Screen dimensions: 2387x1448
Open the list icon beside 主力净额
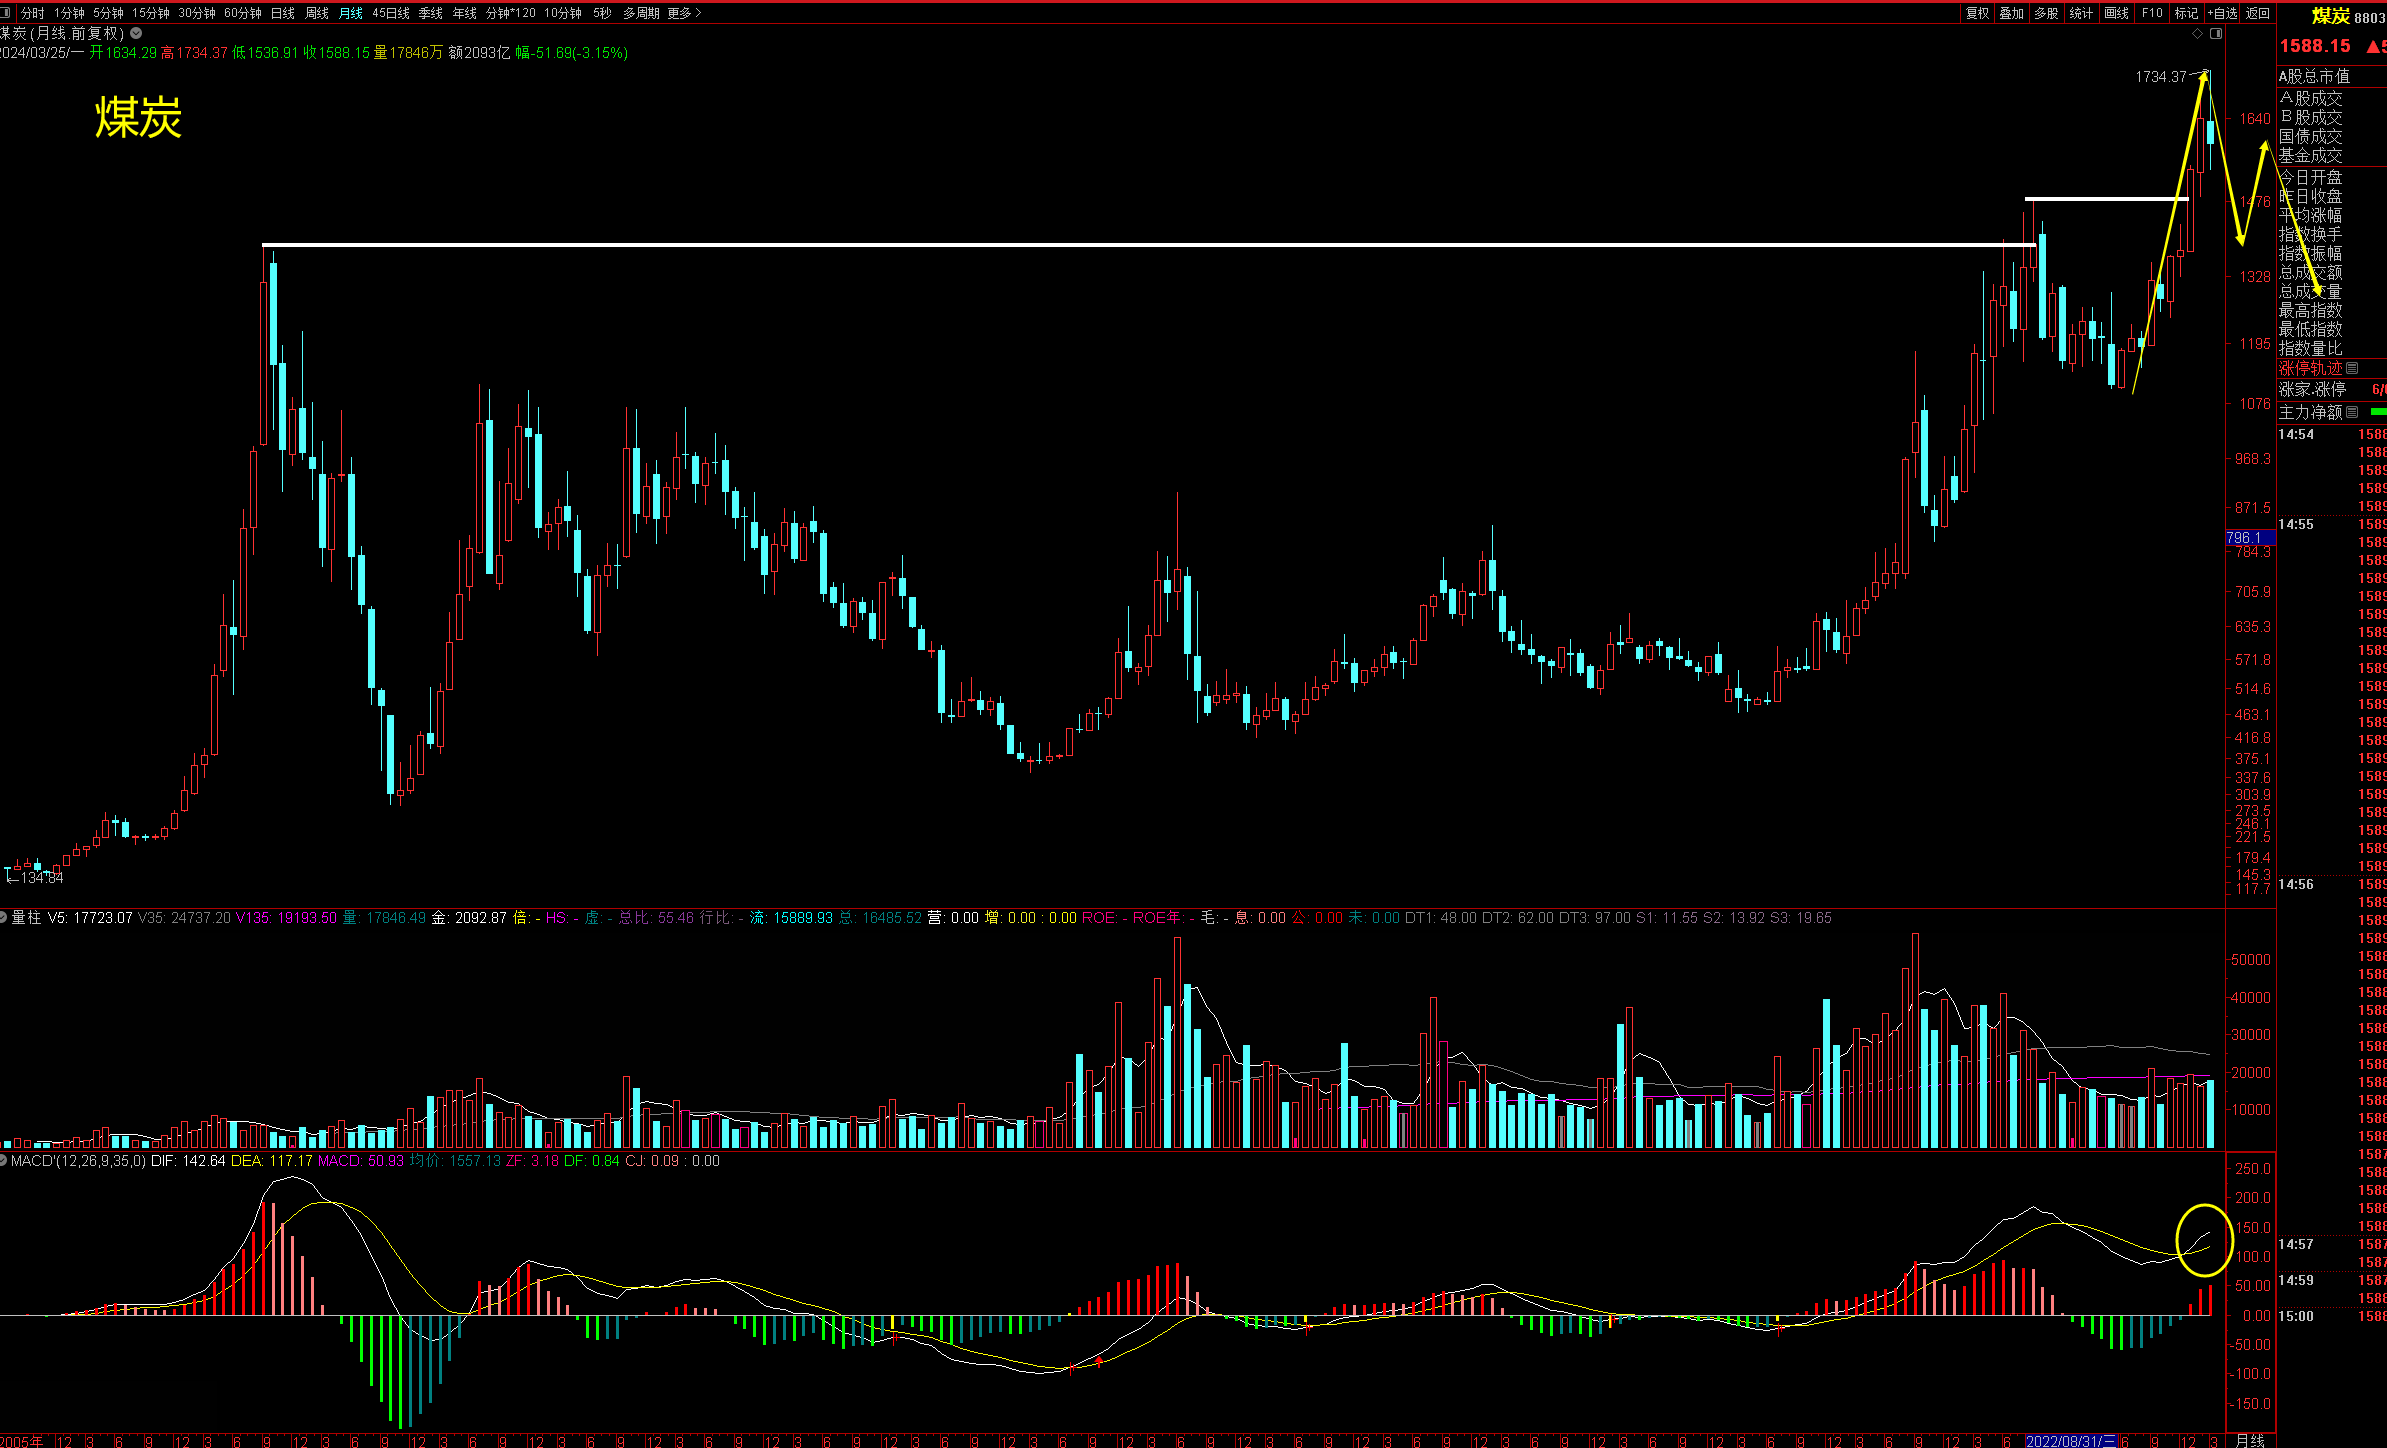coord(2352,412)
